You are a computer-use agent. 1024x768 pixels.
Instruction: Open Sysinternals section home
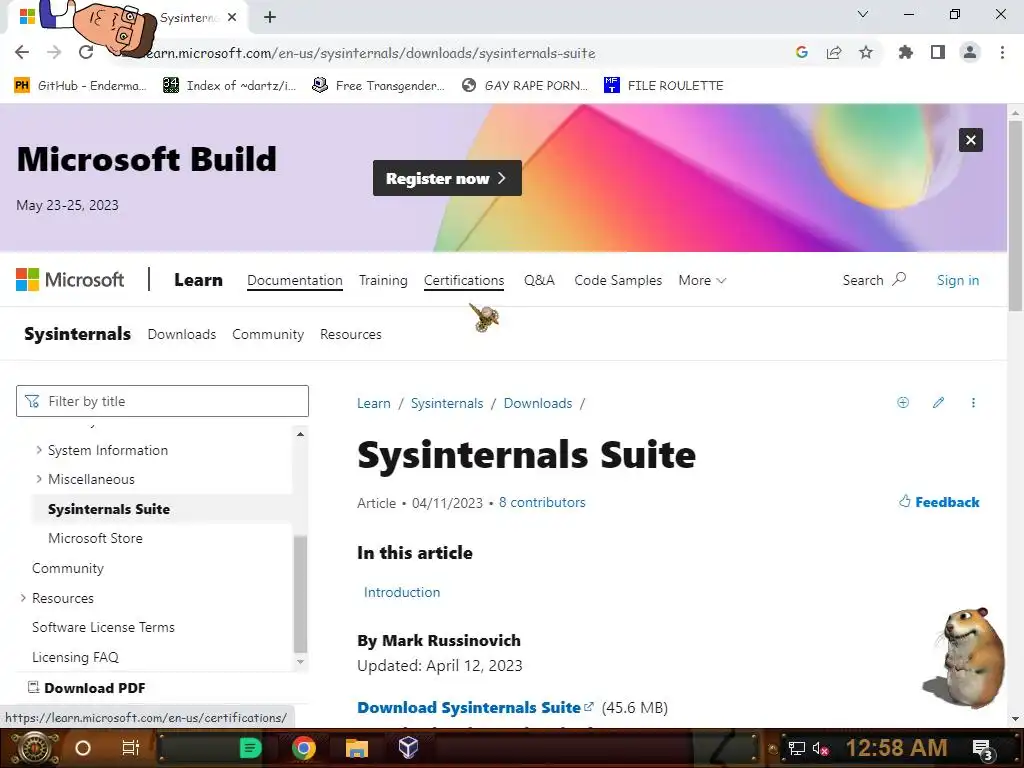pos(77,334)
